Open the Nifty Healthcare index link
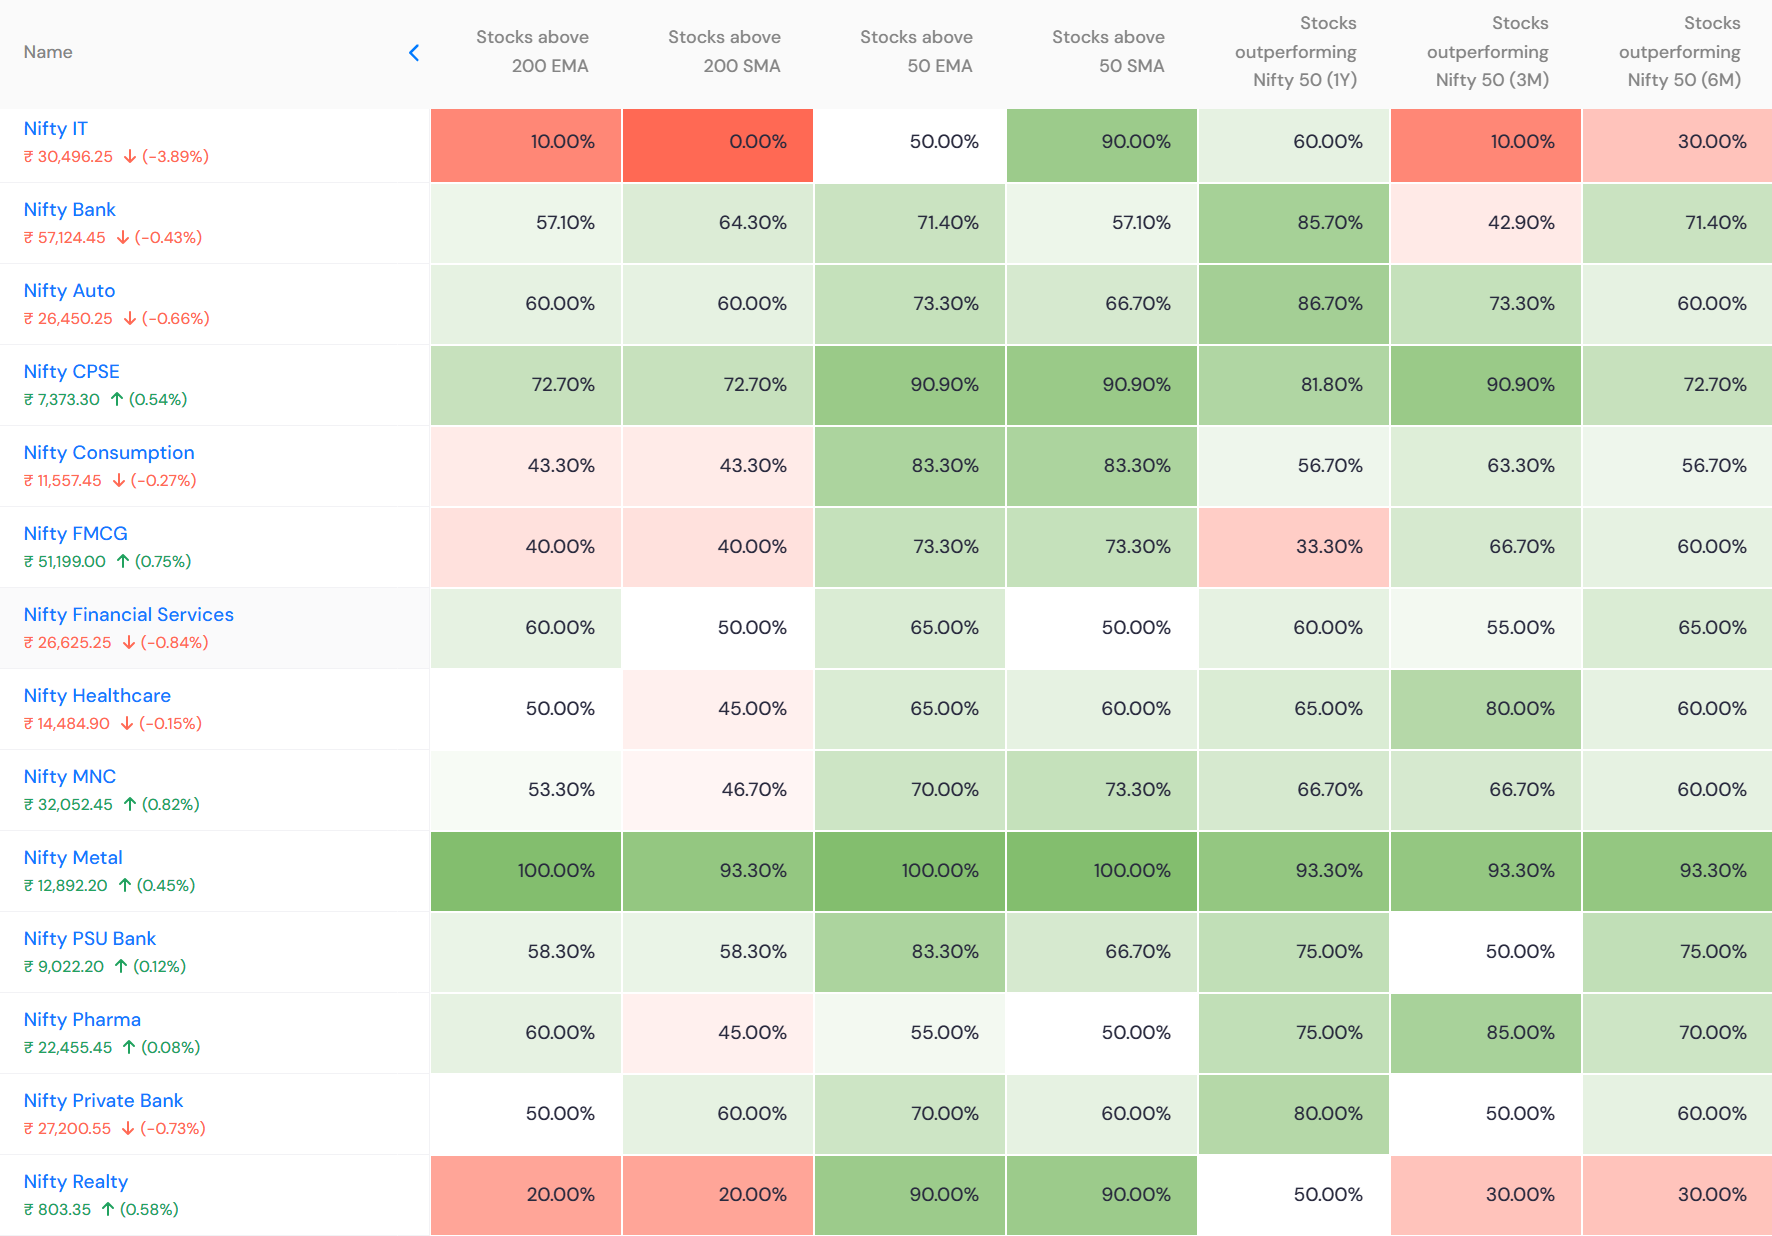The width and height of the screenshot is (1772, 1236). tap(97, 696)
